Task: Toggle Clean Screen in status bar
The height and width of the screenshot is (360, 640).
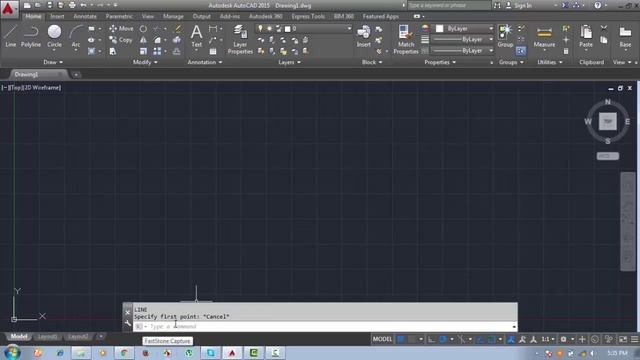Action: pyautogui.click(x=623, y=339)
